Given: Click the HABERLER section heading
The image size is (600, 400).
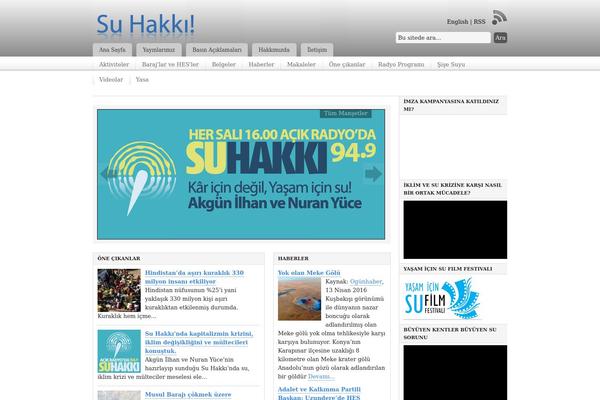Looking at the screenshot, I should 293,258.
